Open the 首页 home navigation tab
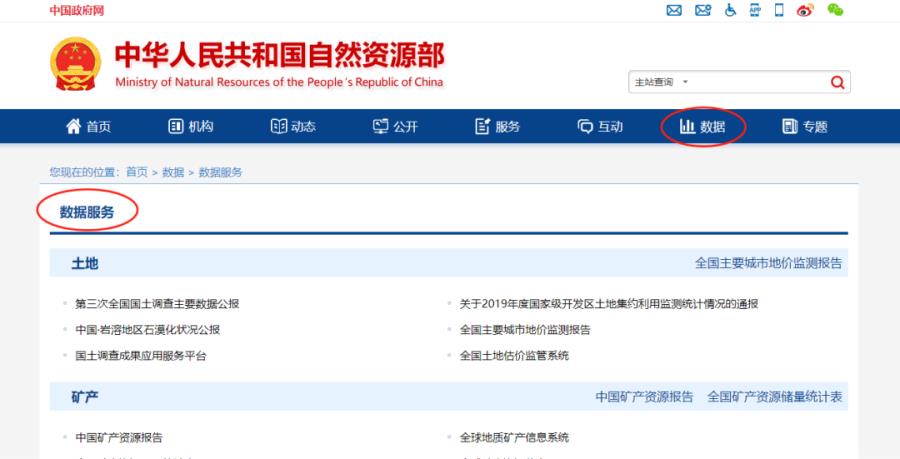Screen dimensions: 900x459 pos(88,126)
